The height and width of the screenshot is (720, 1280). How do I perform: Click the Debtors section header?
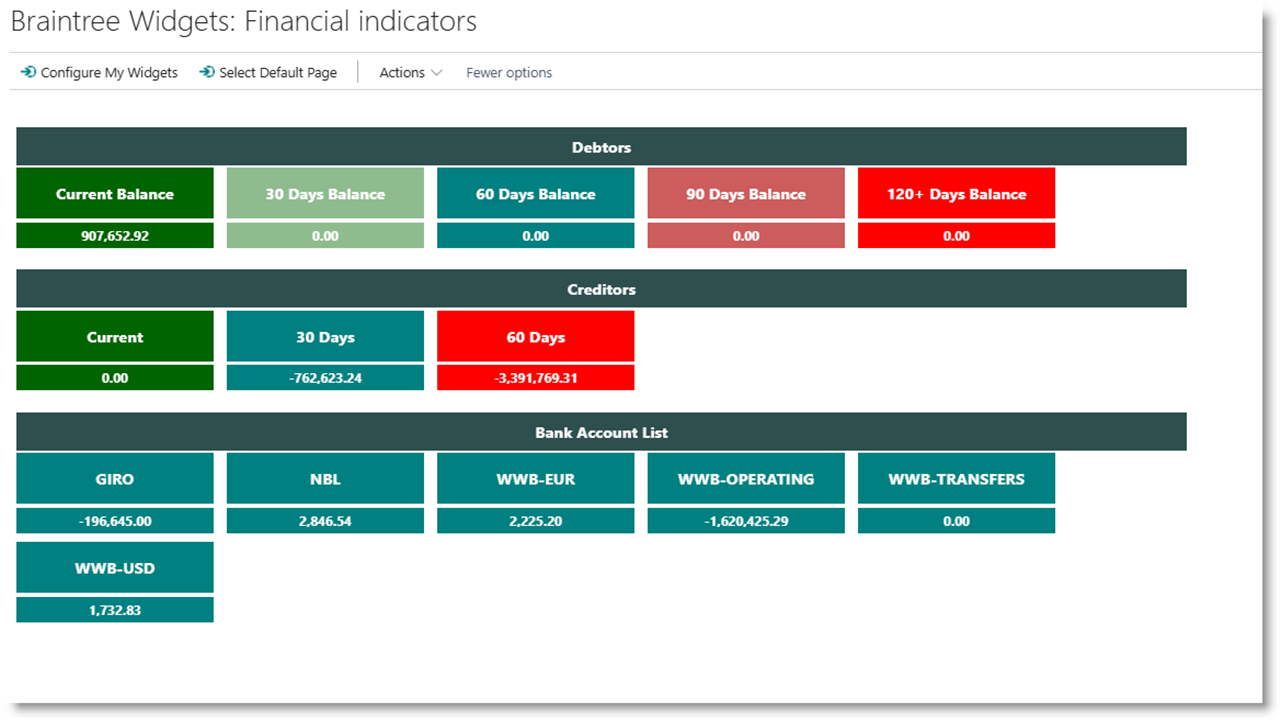[x=601, y=147]
